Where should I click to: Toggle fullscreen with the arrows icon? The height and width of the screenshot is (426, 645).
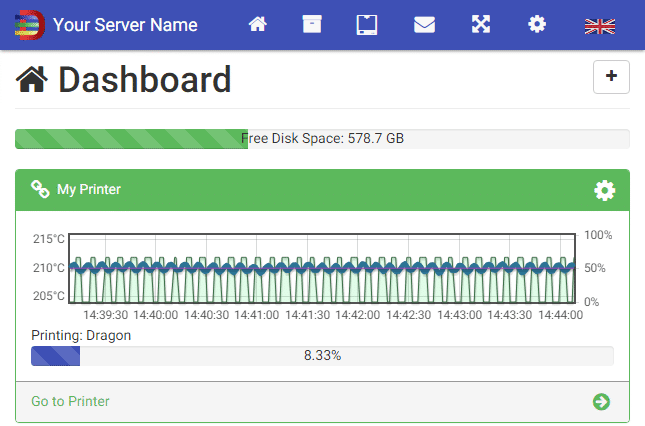click(x=481, y=24)
